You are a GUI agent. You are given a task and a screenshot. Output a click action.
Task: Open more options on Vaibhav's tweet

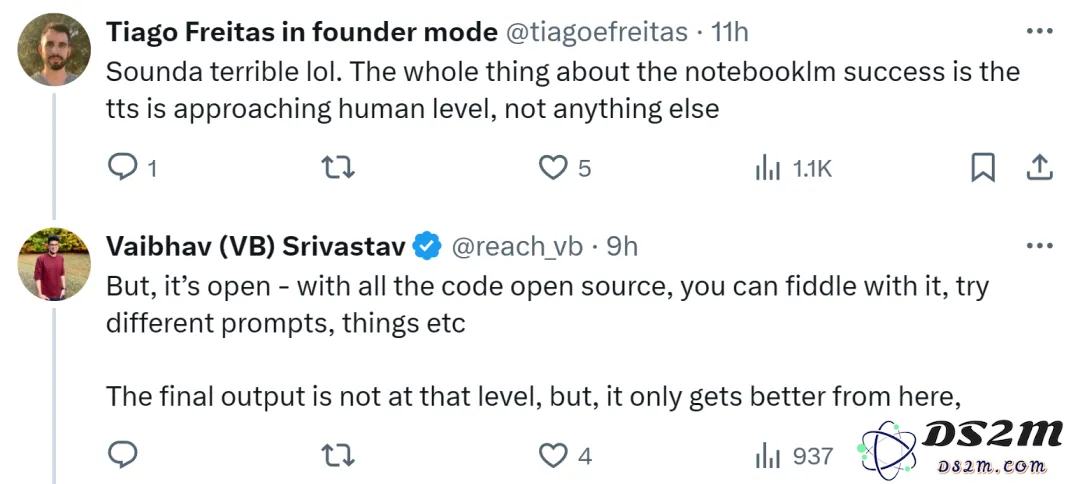1039,246
